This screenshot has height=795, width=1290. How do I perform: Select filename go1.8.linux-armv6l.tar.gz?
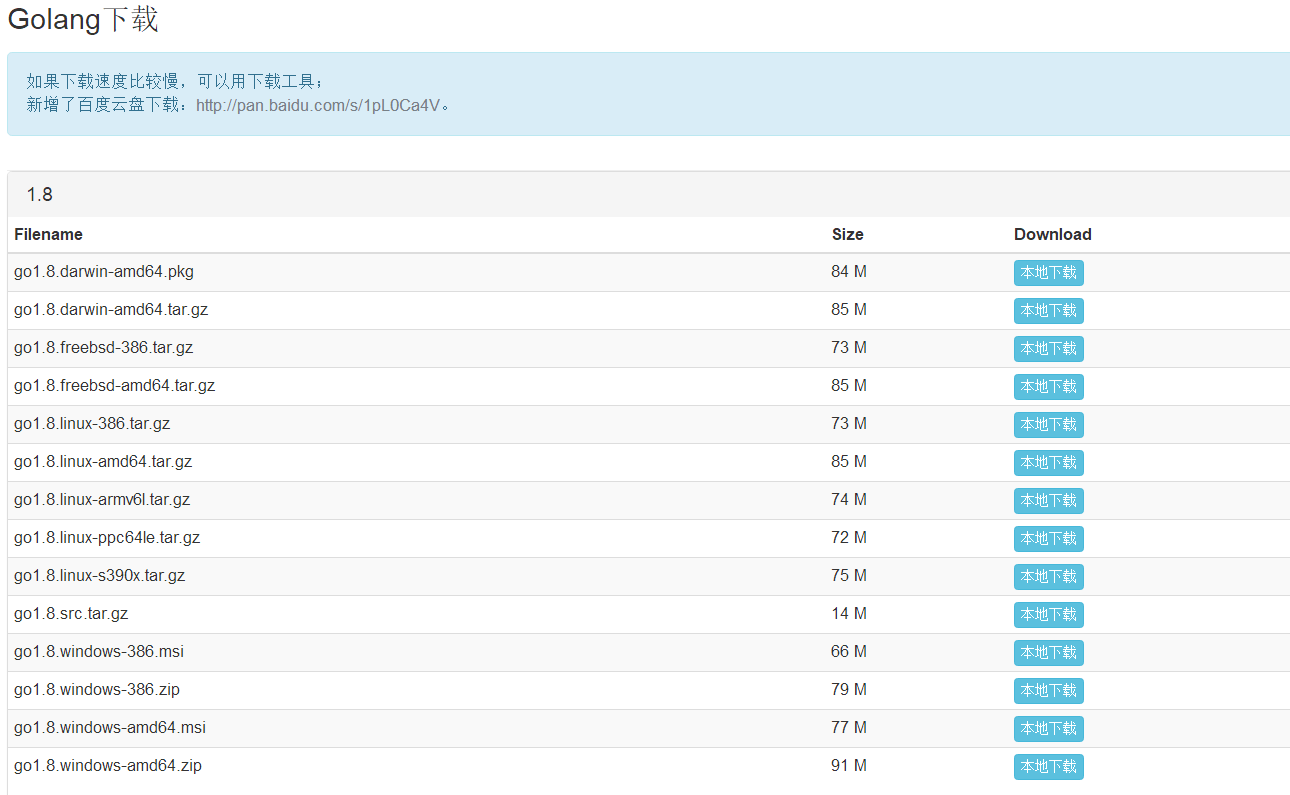tap(102, 500)
